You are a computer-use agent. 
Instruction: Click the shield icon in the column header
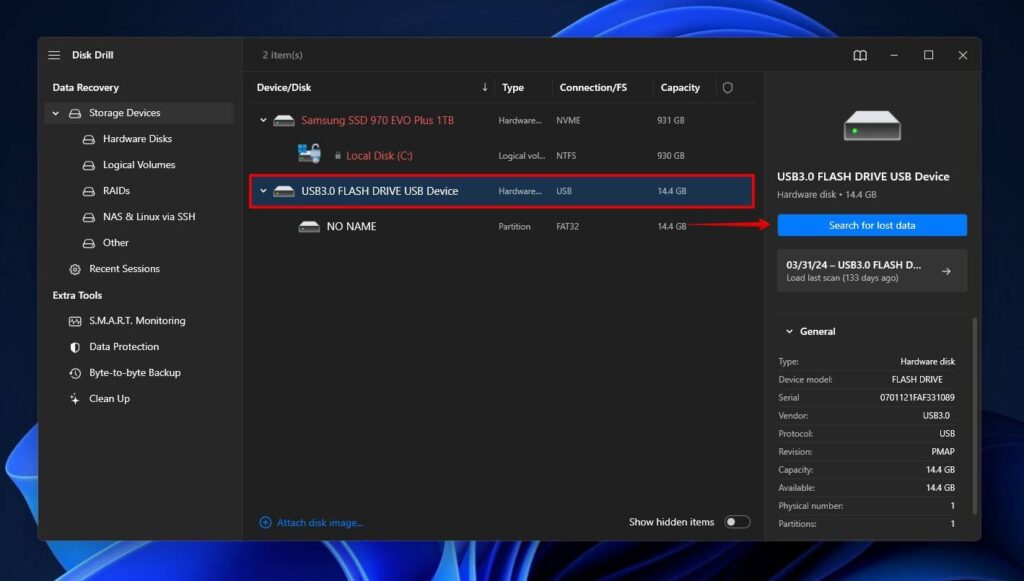730,87
